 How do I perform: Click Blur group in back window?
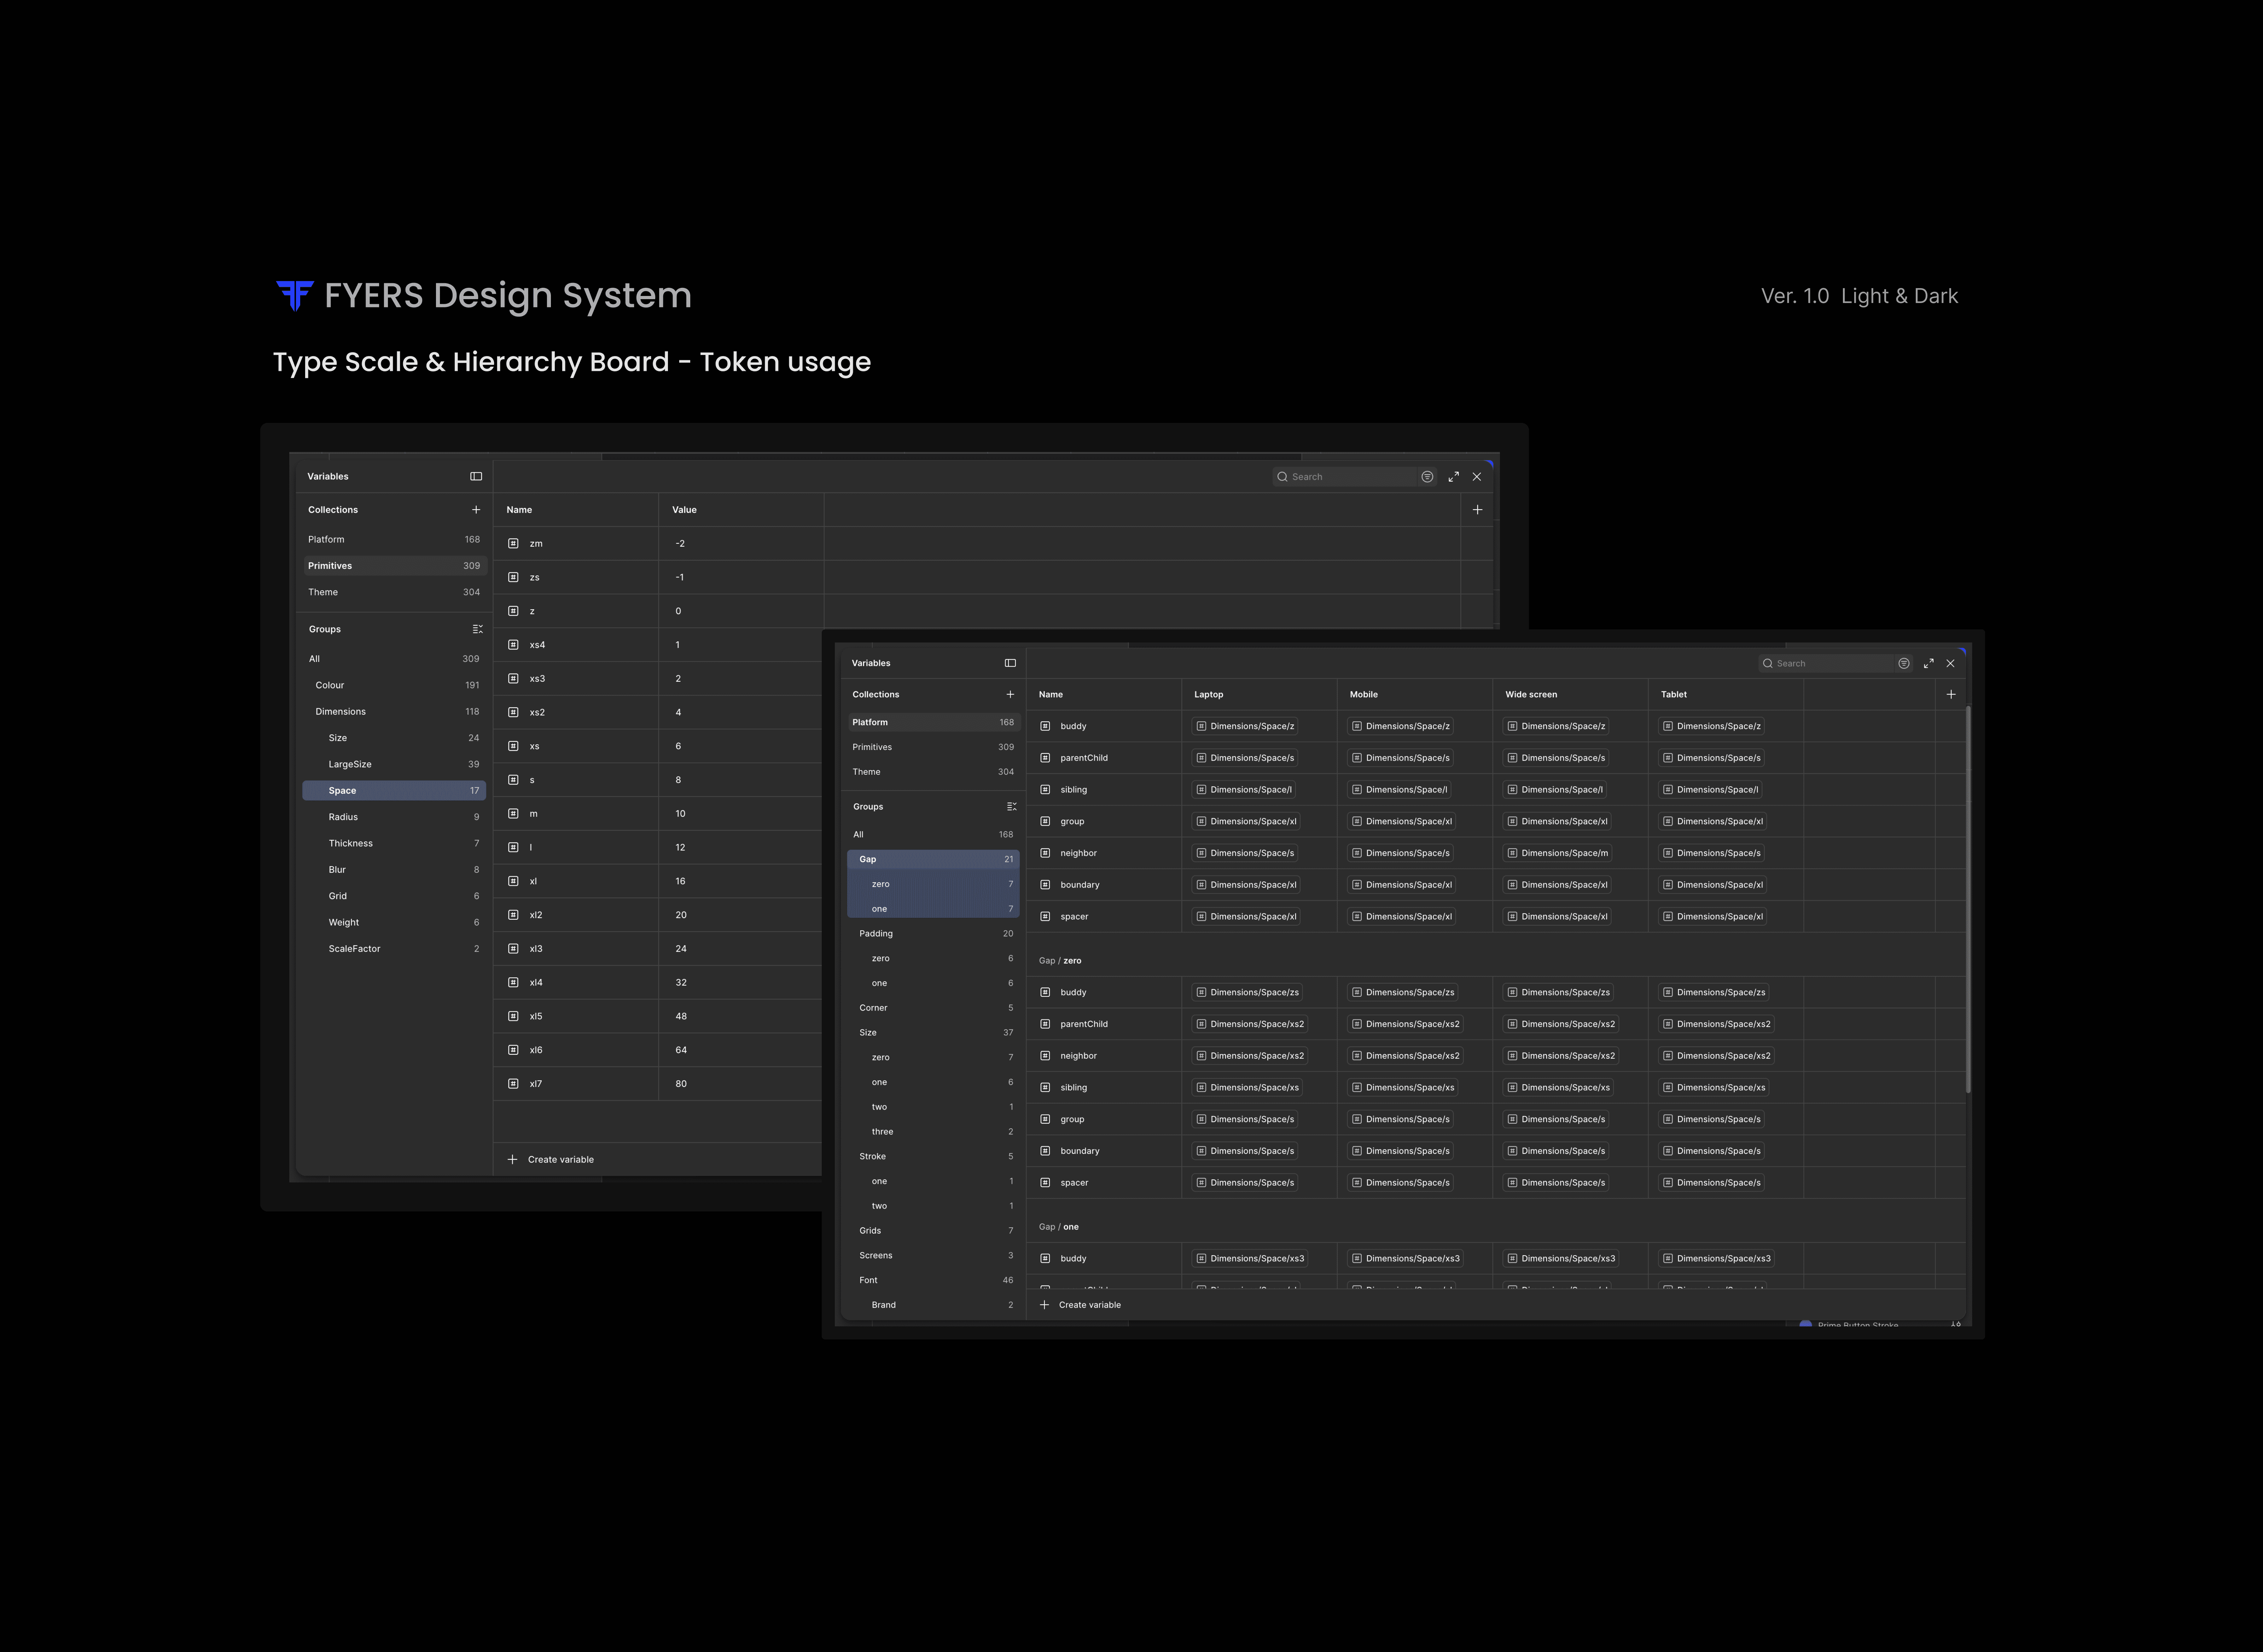click(394, 870)
